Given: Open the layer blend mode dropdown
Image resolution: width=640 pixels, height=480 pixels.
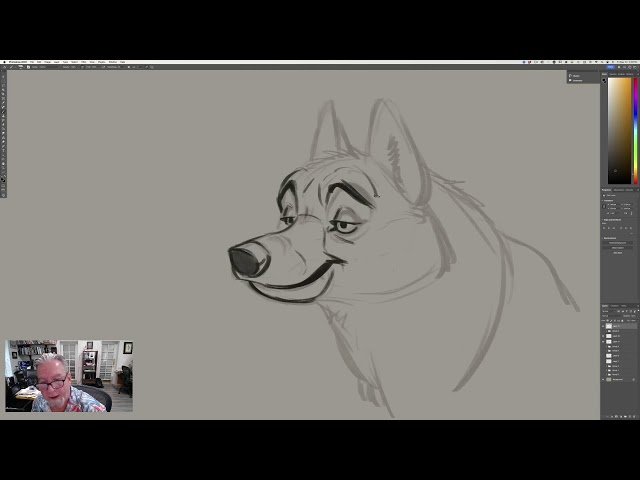Looking at the screenshot, I should click(x=611, y=316).
